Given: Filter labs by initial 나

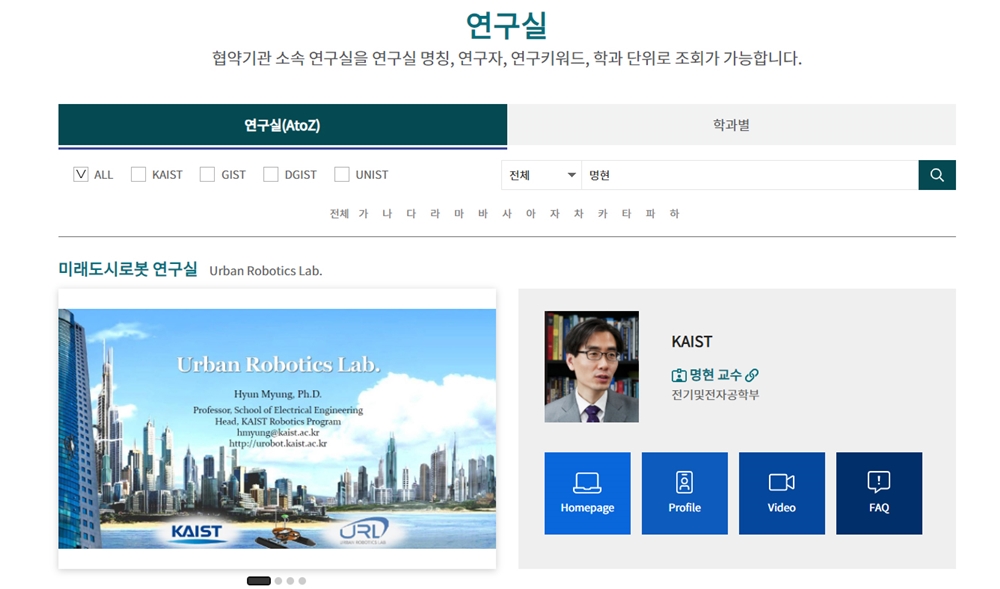Looking at the screenshot, I should click(387, 214).
